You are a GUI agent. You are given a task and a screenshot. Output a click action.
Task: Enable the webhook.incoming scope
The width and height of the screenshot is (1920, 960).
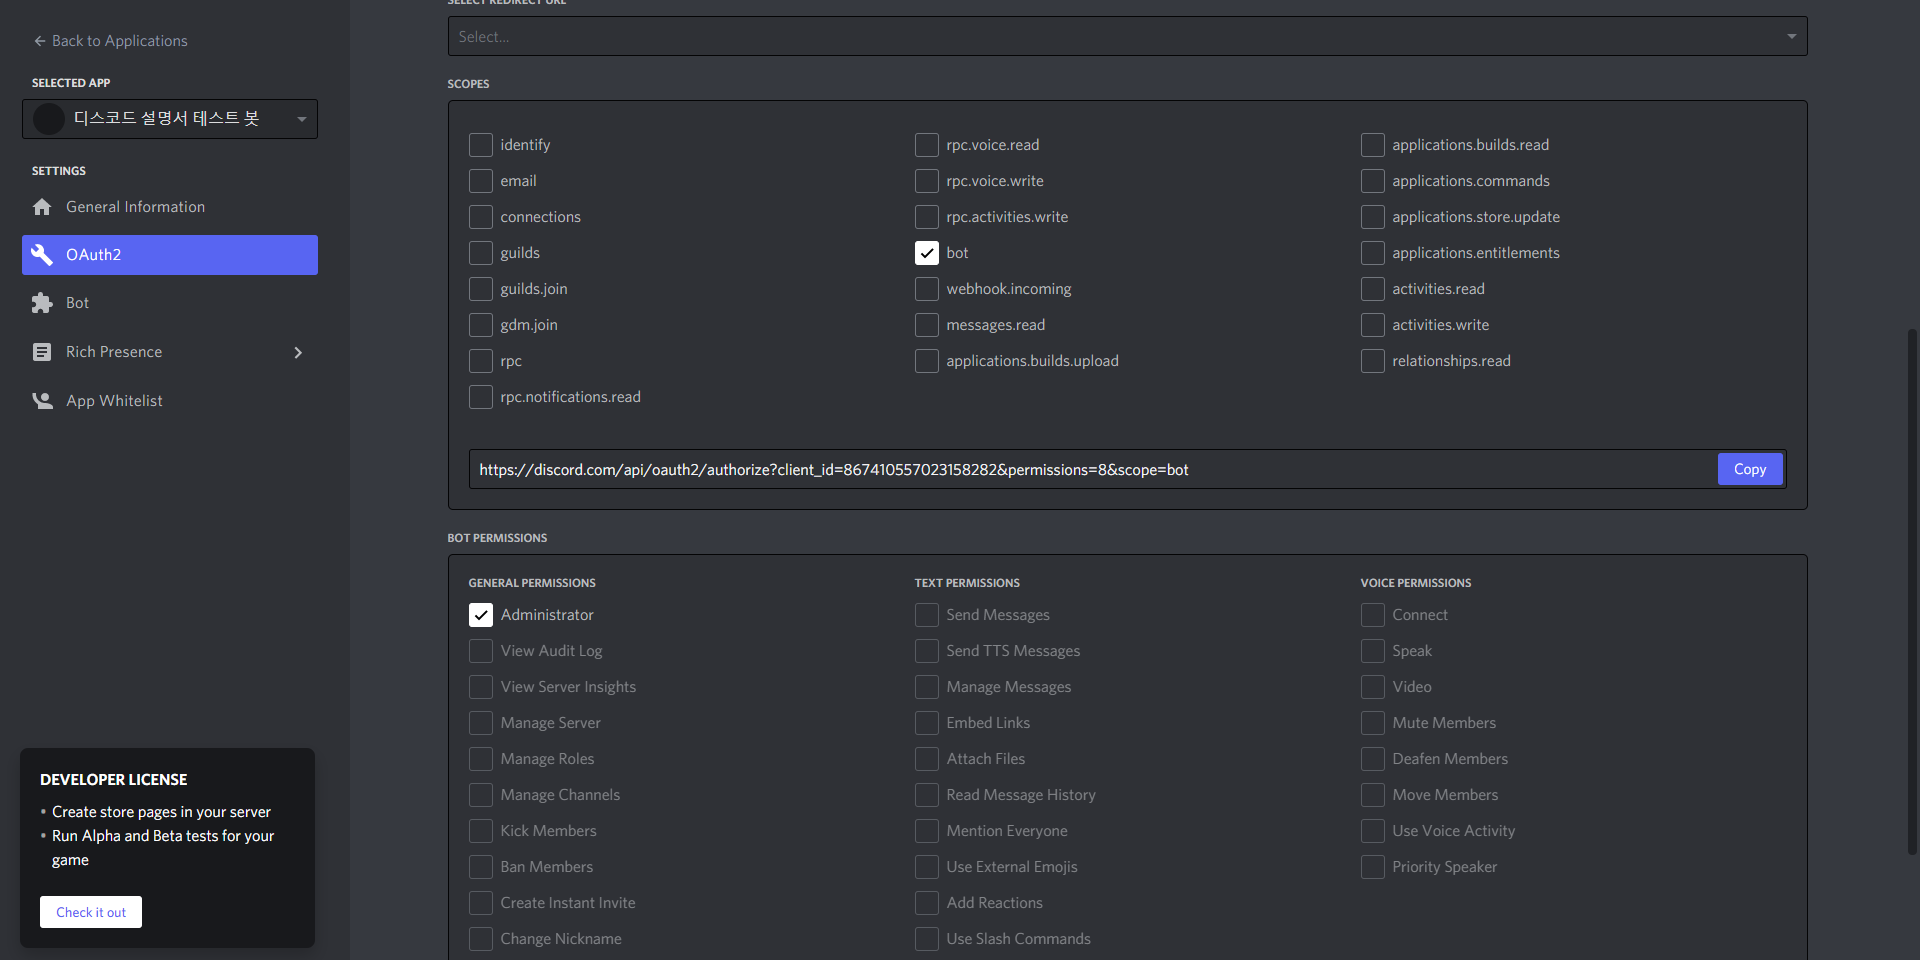point(927,289)
